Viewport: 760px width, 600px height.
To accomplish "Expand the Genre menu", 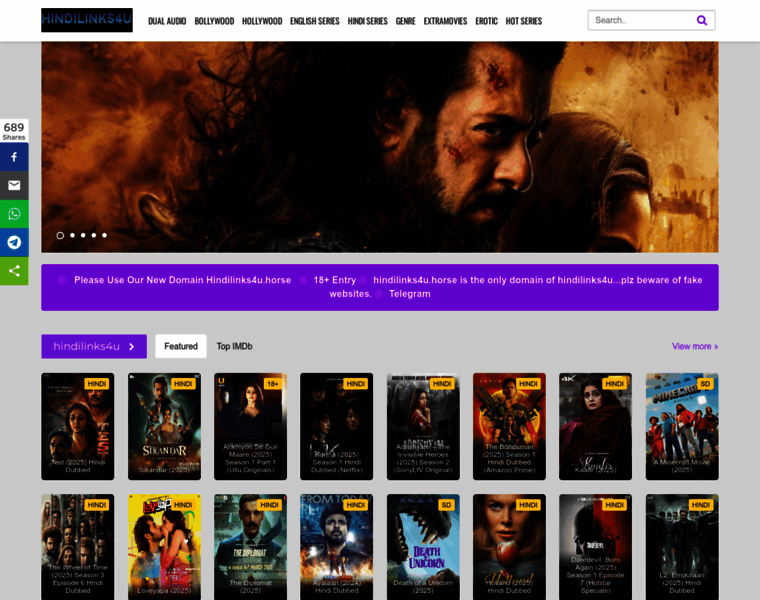I will coord(406,21).
